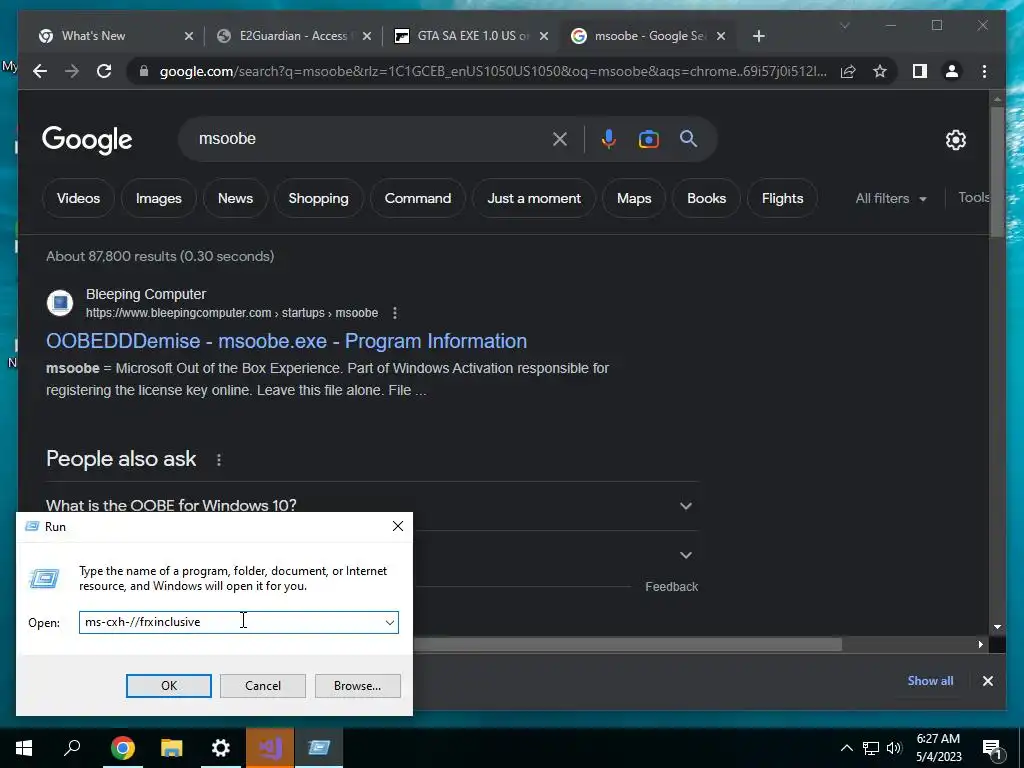
Task: Open Run dialog history dropdown arrow
Action: pyautogui.click(x=389, y=622)
